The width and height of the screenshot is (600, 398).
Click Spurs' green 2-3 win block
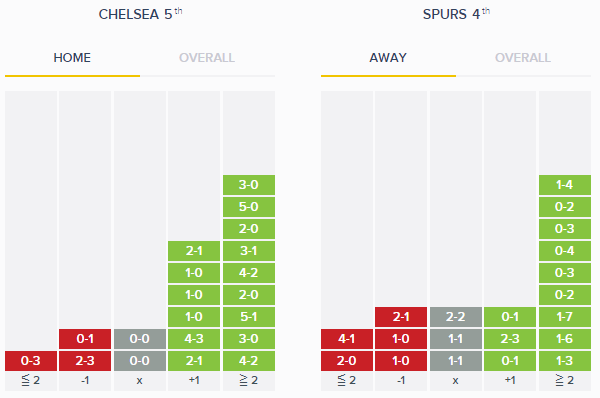coord(510,339)
